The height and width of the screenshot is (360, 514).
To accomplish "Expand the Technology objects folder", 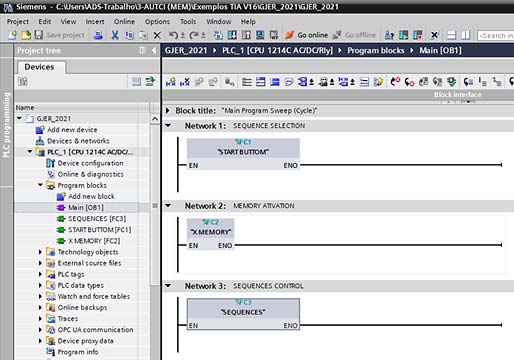I will tap(40, 252).
